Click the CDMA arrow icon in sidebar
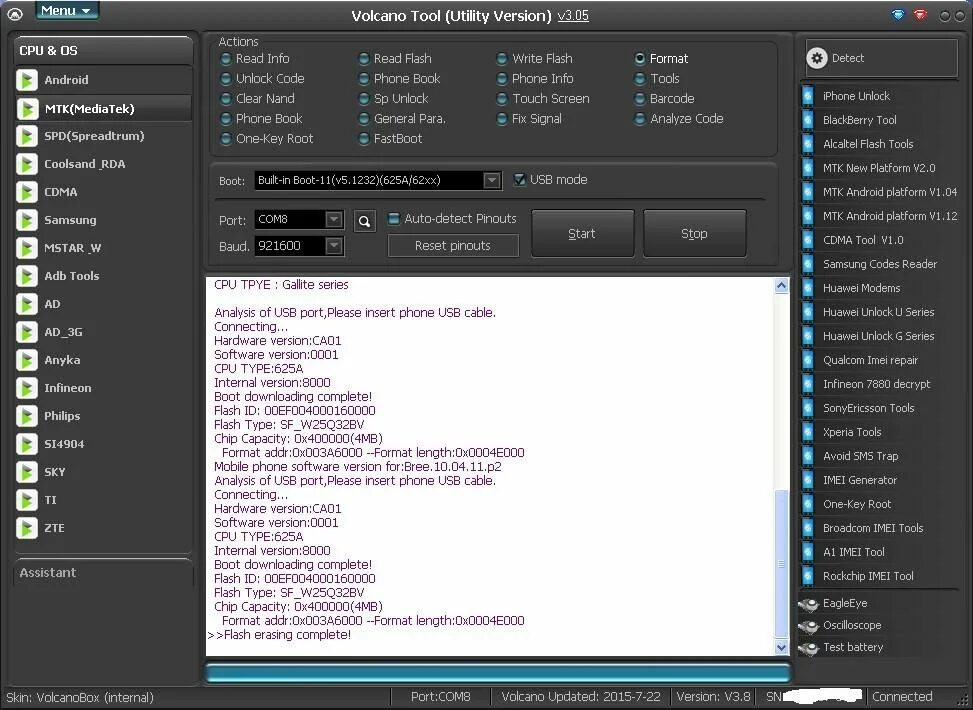 (x=27, y=192)
